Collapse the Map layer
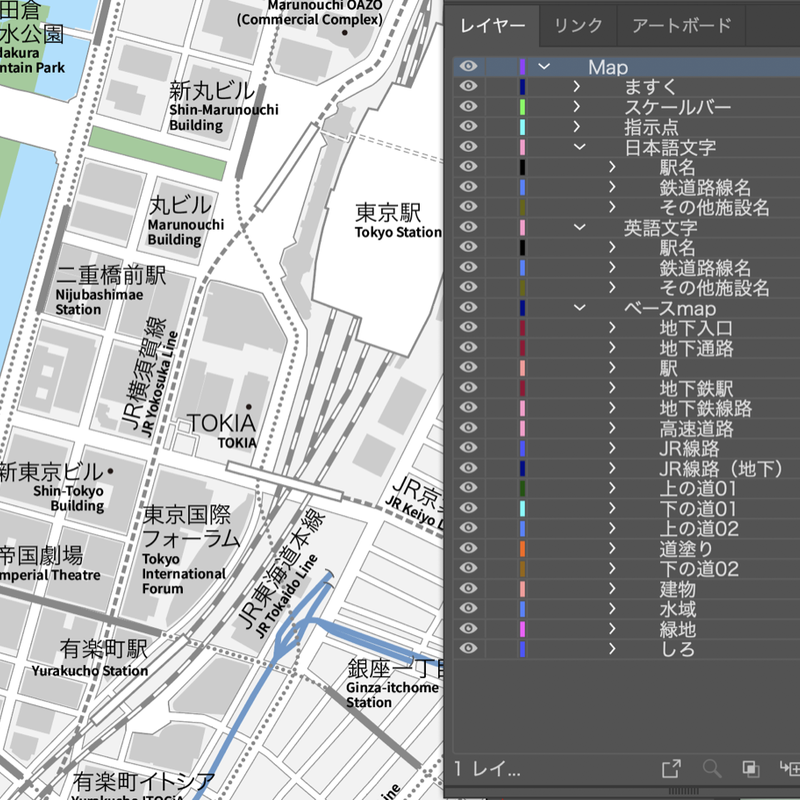Screen dimensions: 800x800 click(x=545, y=67)
